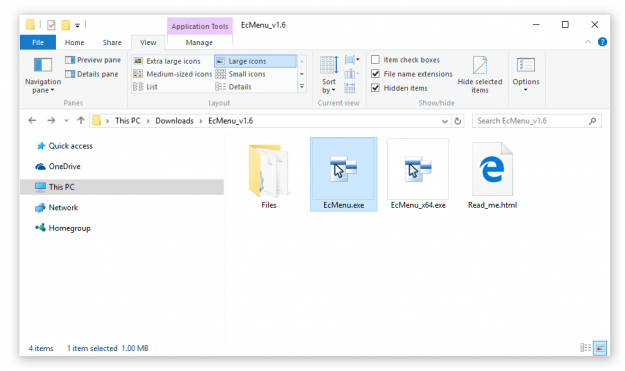This screenshot has height=371, width=625.
Task: Enable Item check boxes
Action: [x=405, y=60]
